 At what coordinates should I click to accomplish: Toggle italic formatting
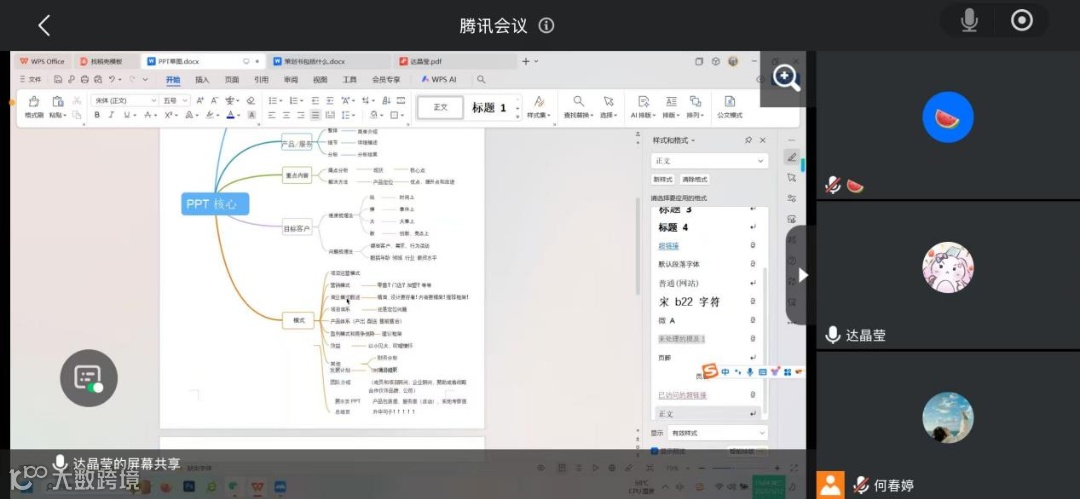click(x=112, y=115)
